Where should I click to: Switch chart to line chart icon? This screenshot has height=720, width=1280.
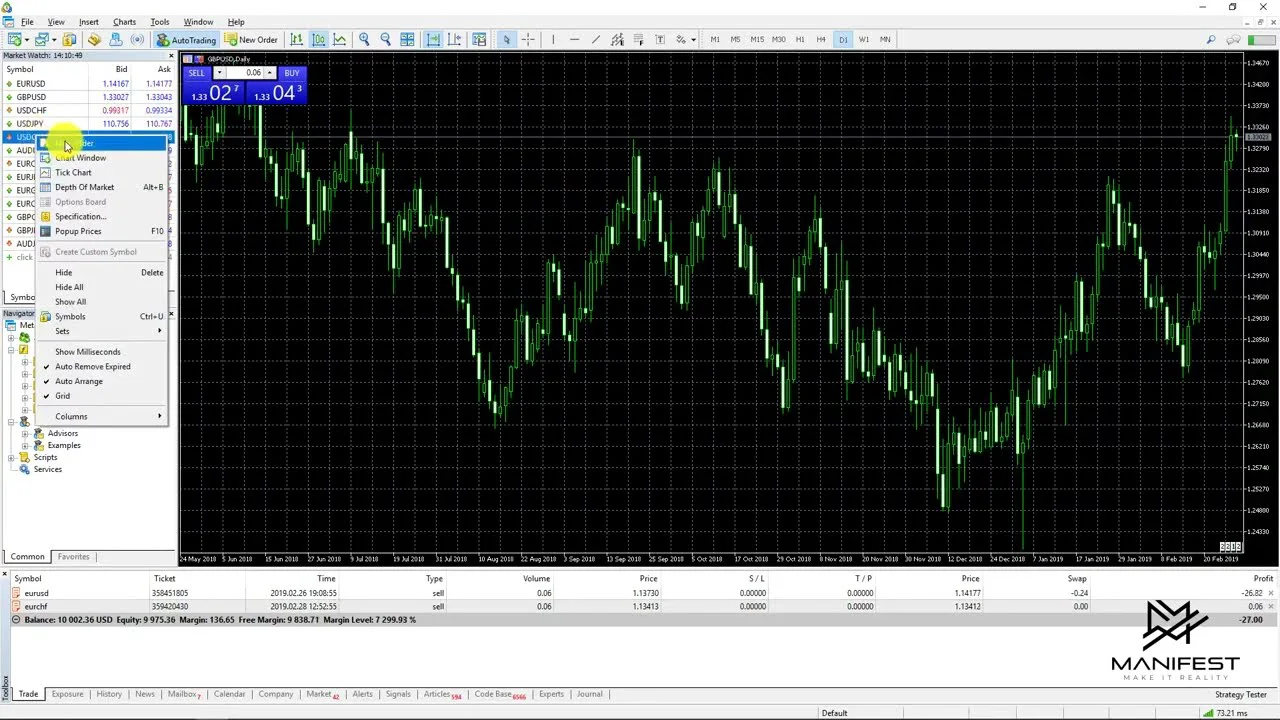(x=340, y=40)
